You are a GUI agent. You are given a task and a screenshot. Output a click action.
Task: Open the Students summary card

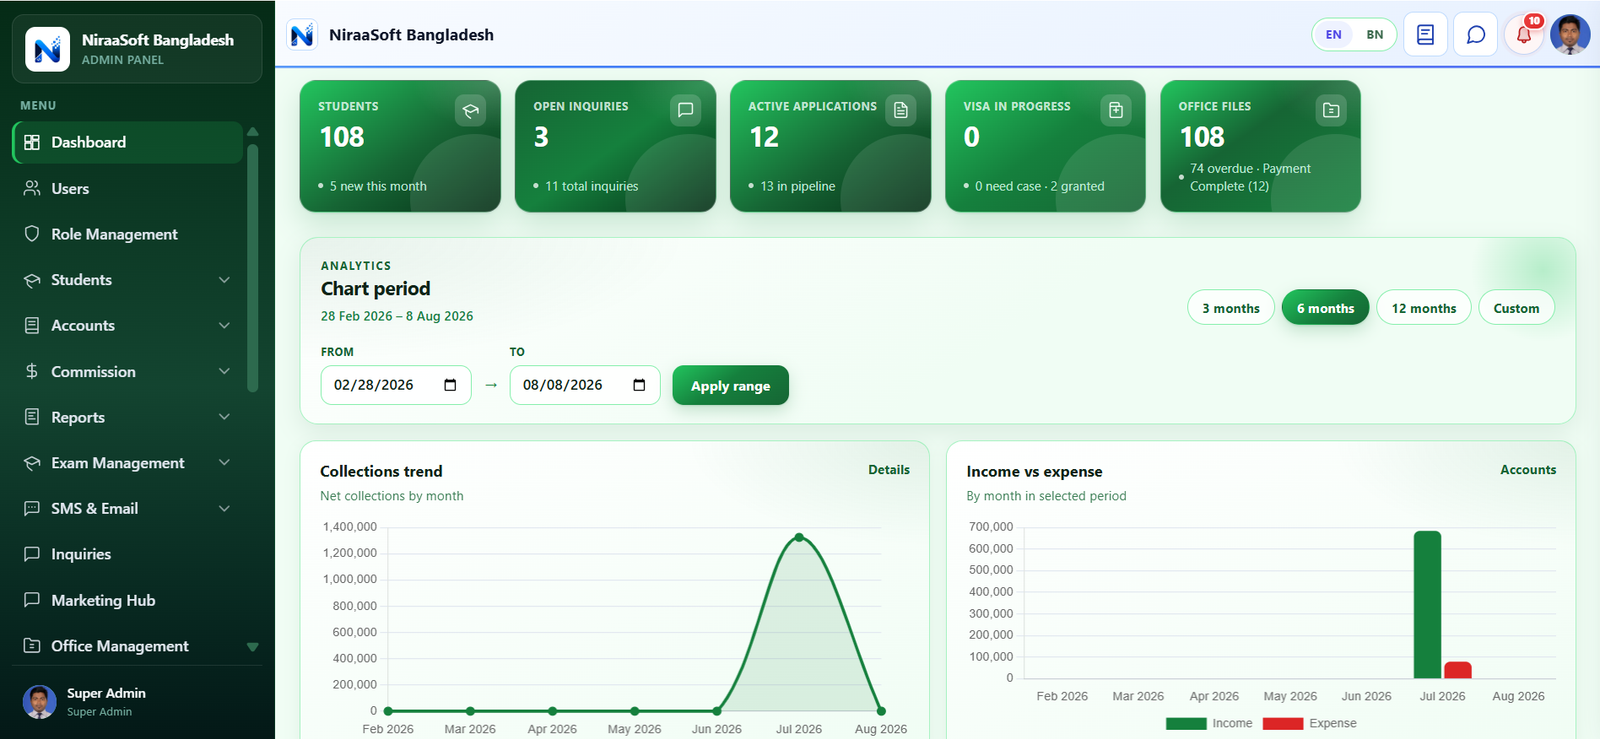[x=400, y=146]
